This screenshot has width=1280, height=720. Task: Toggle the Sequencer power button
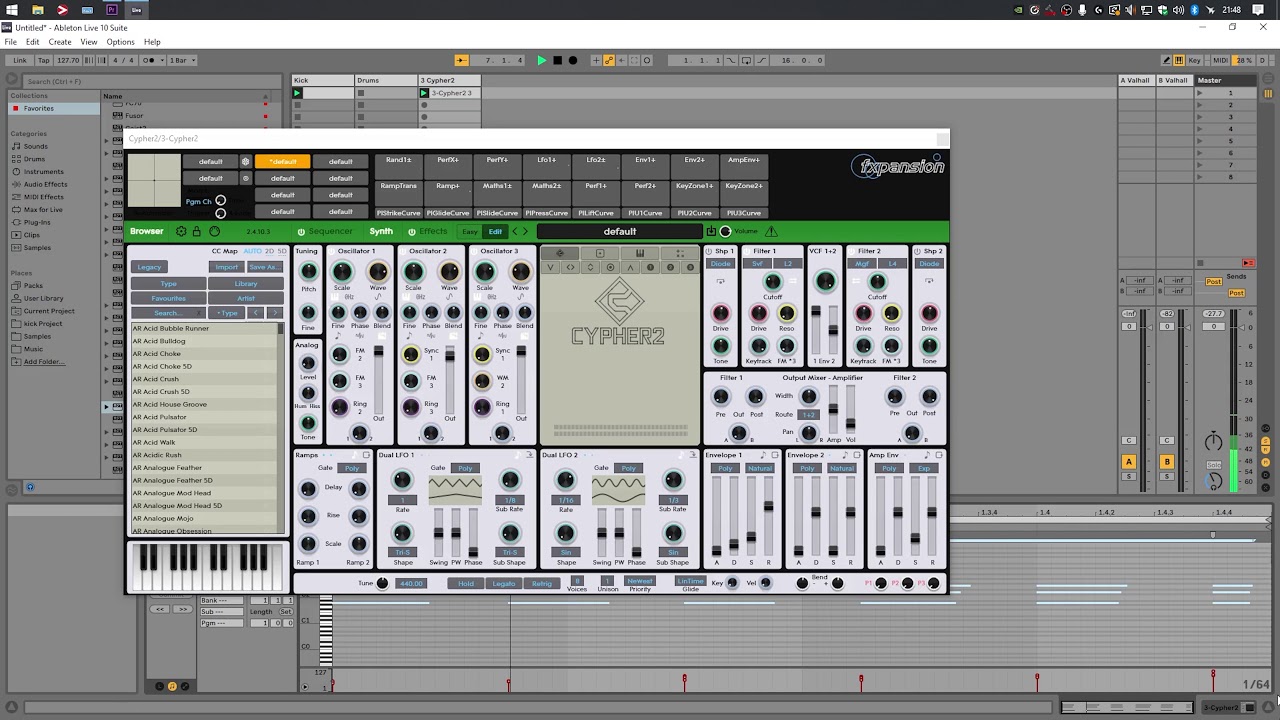pos(301,231)
